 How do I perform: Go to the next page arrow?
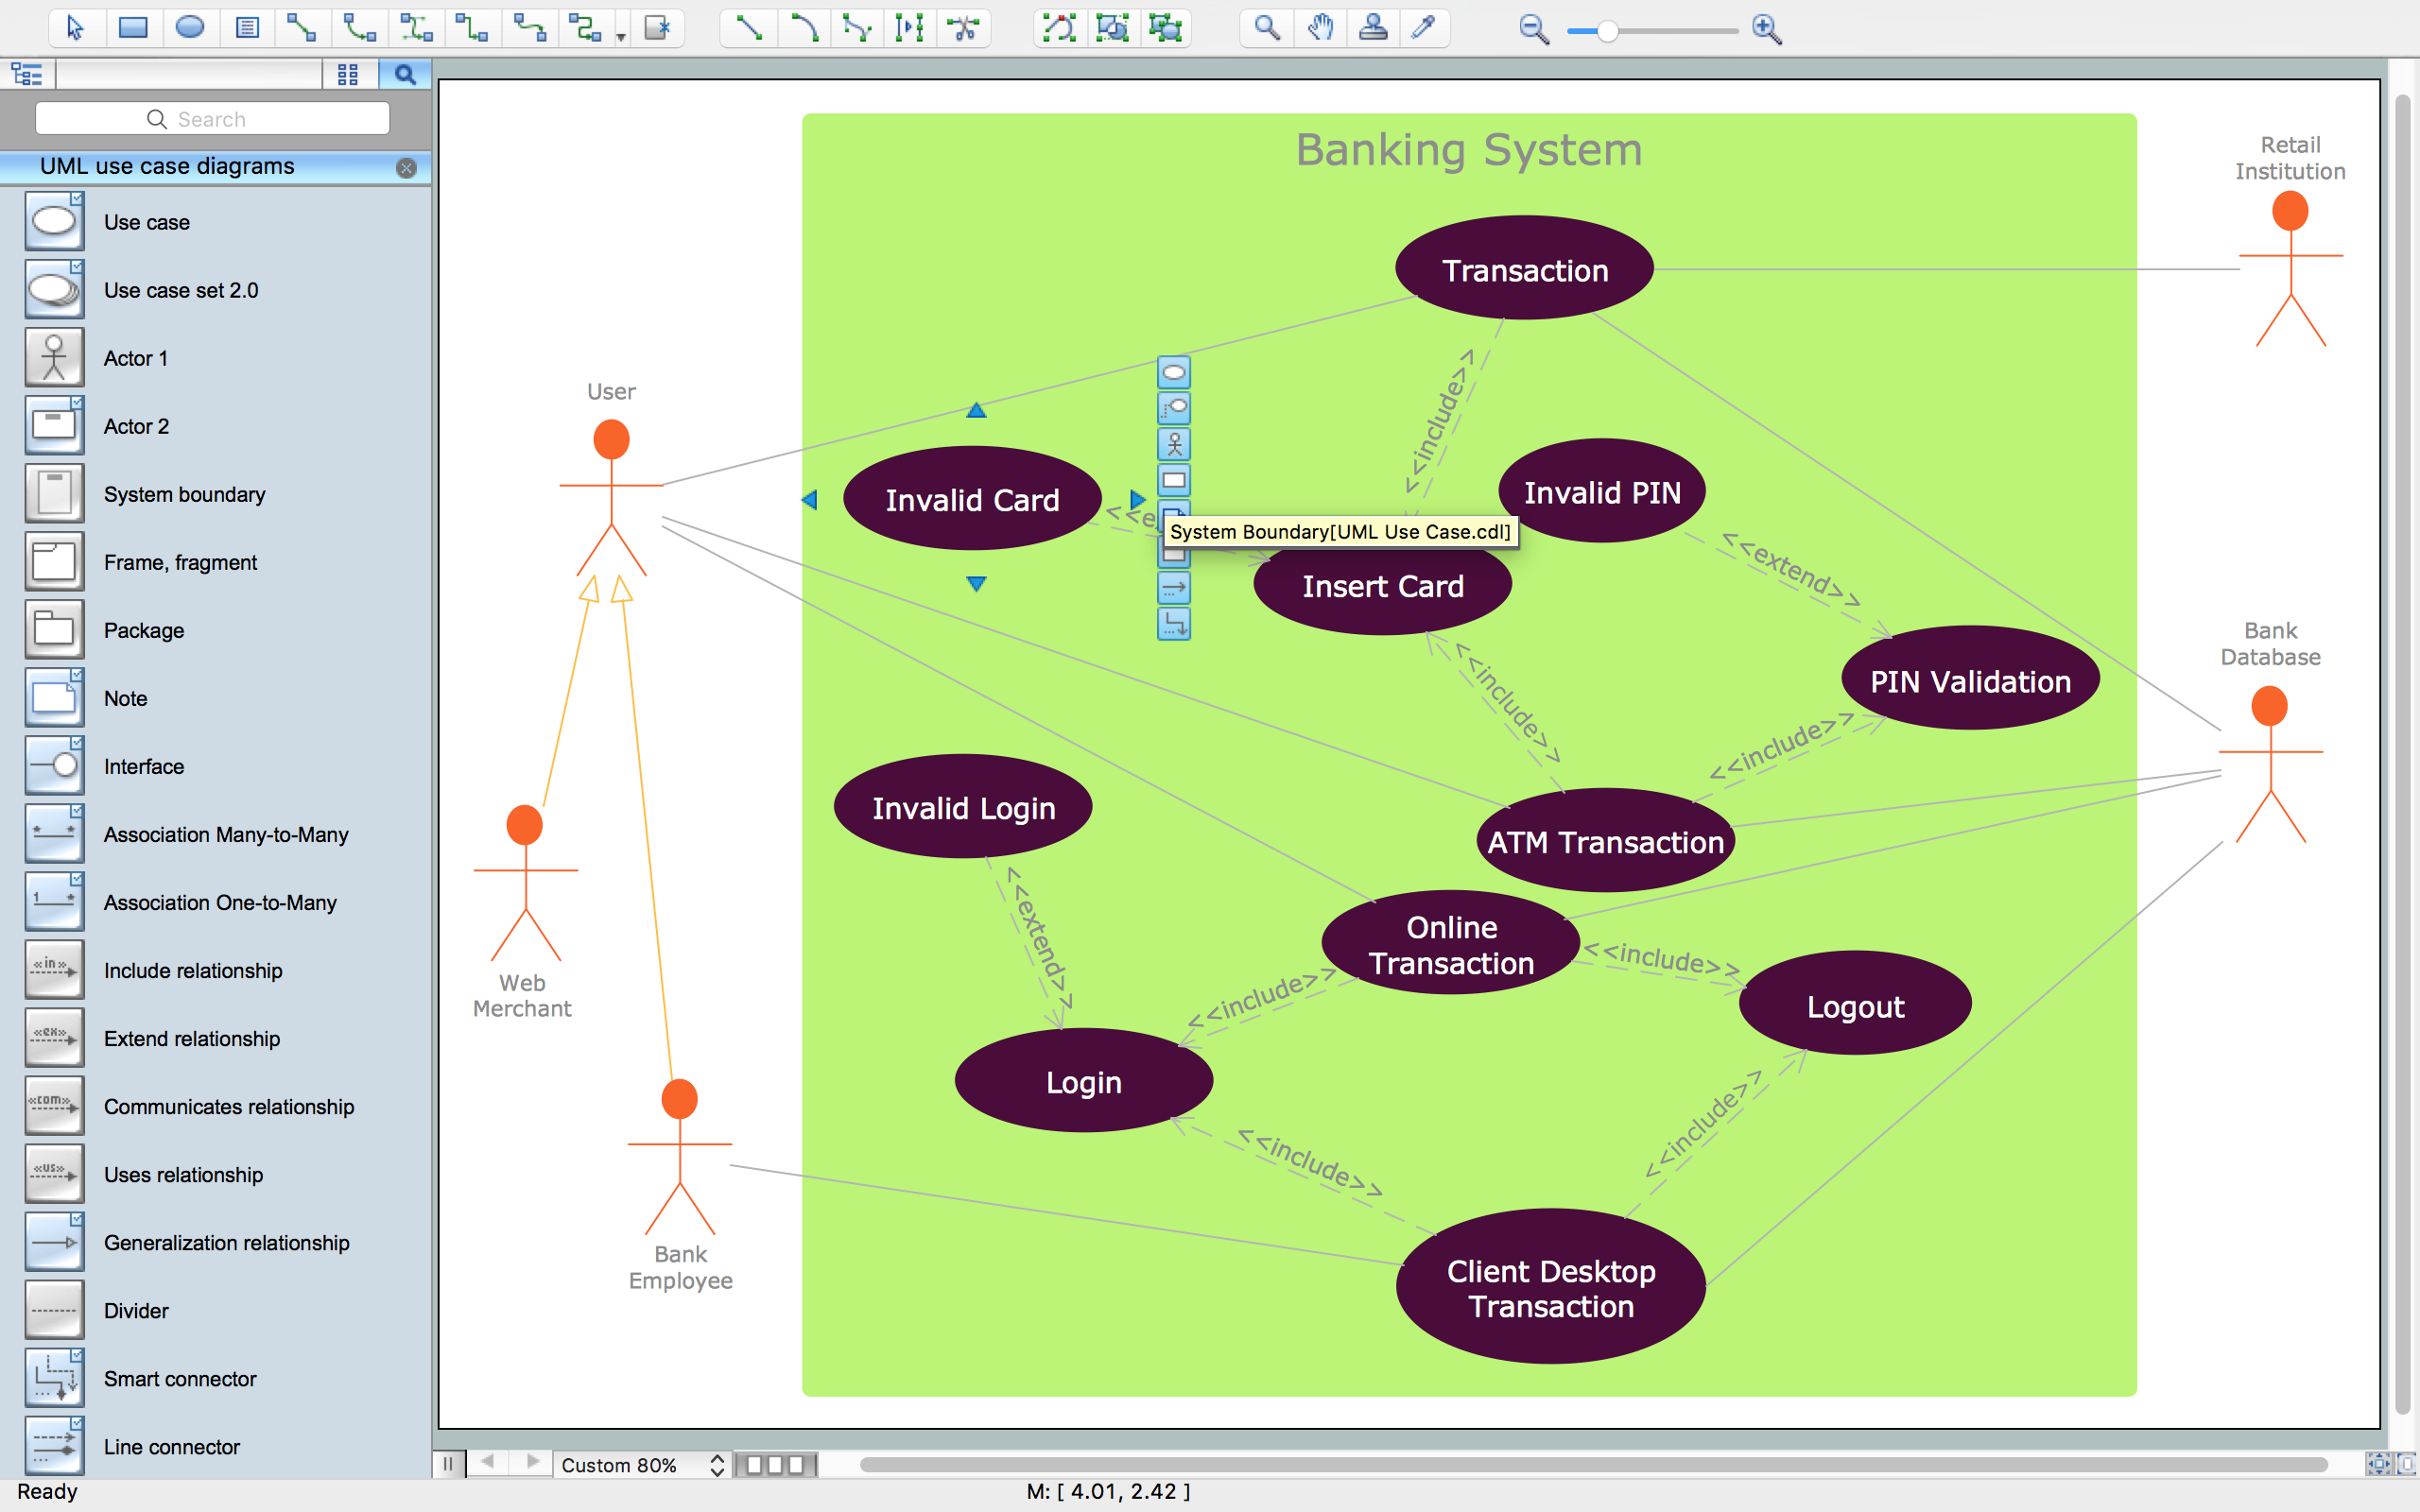533,1462
